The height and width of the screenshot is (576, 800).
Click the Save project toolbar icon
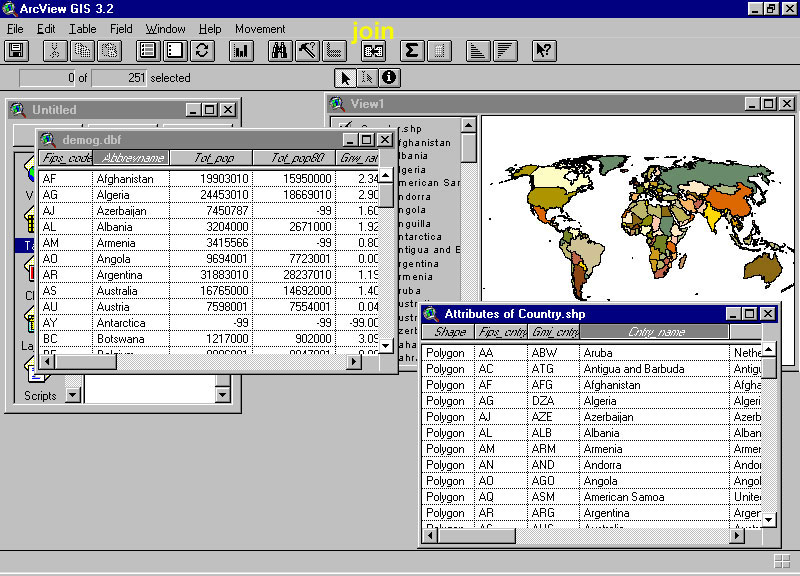point(16,50)
